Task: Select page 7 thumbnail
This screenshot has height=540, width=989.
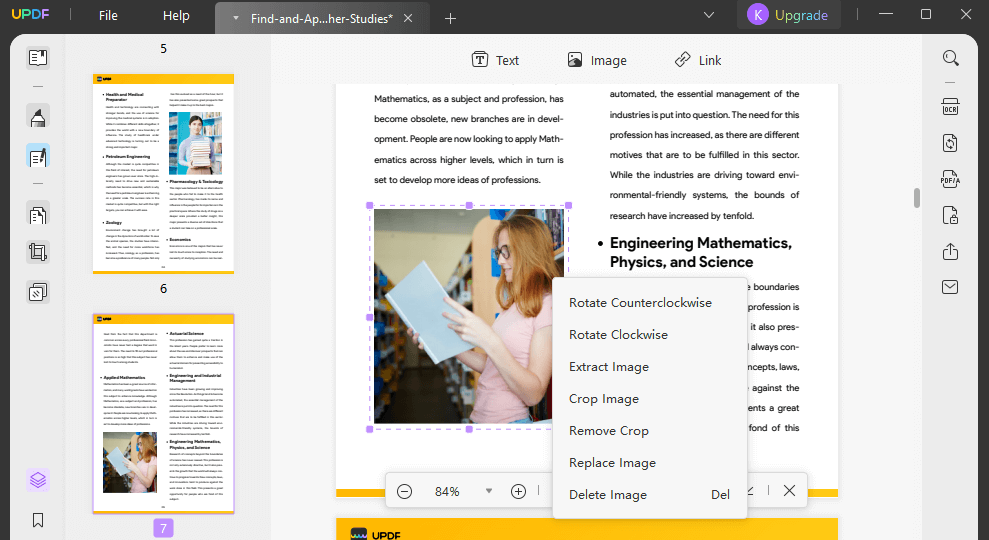Action: pyautogui.click(x=163, y=413)
